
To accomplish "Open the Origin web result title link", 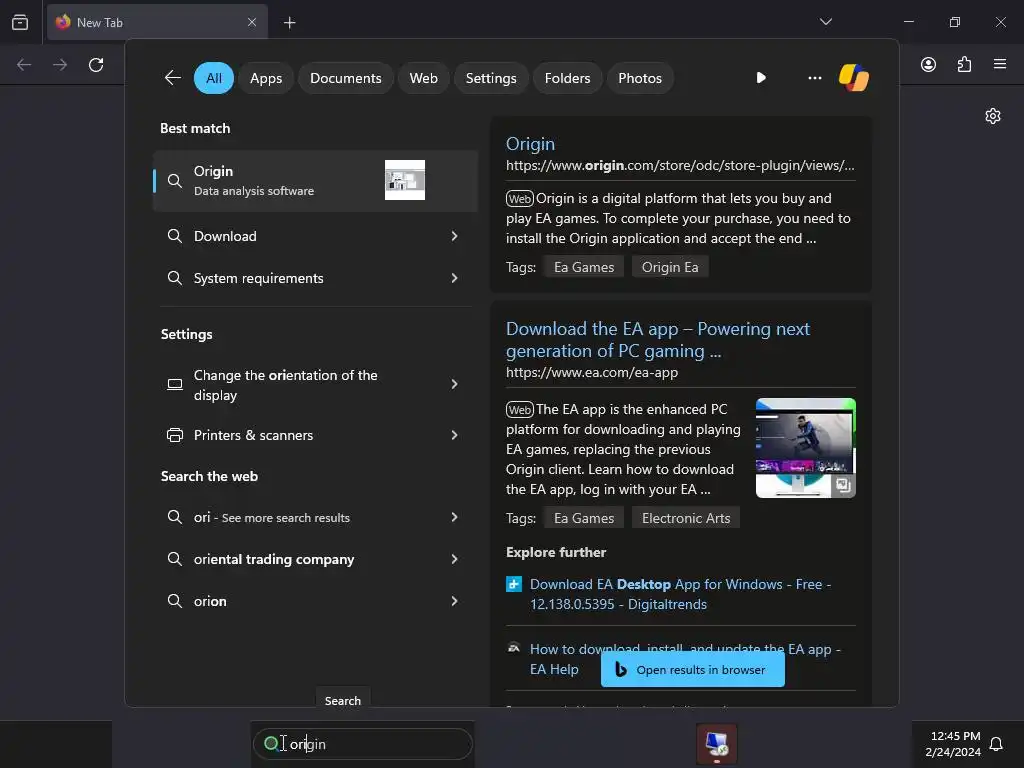I will [530, 144].
